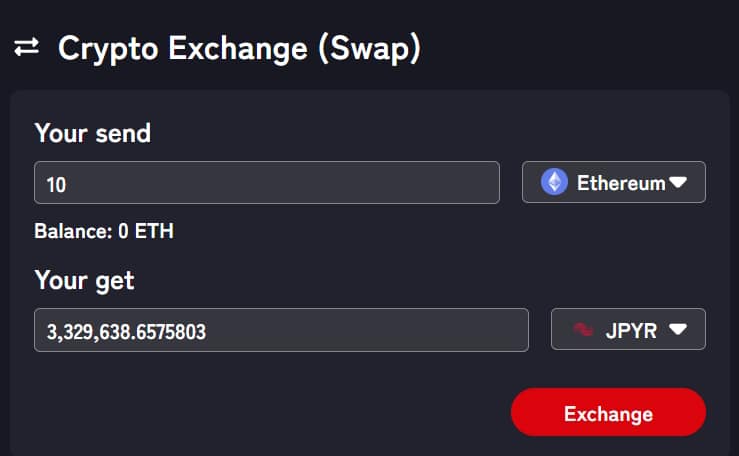Click the swap arrows icon in header
The width and height of the screenshot is (739, 456).
[x=27, y=47]
